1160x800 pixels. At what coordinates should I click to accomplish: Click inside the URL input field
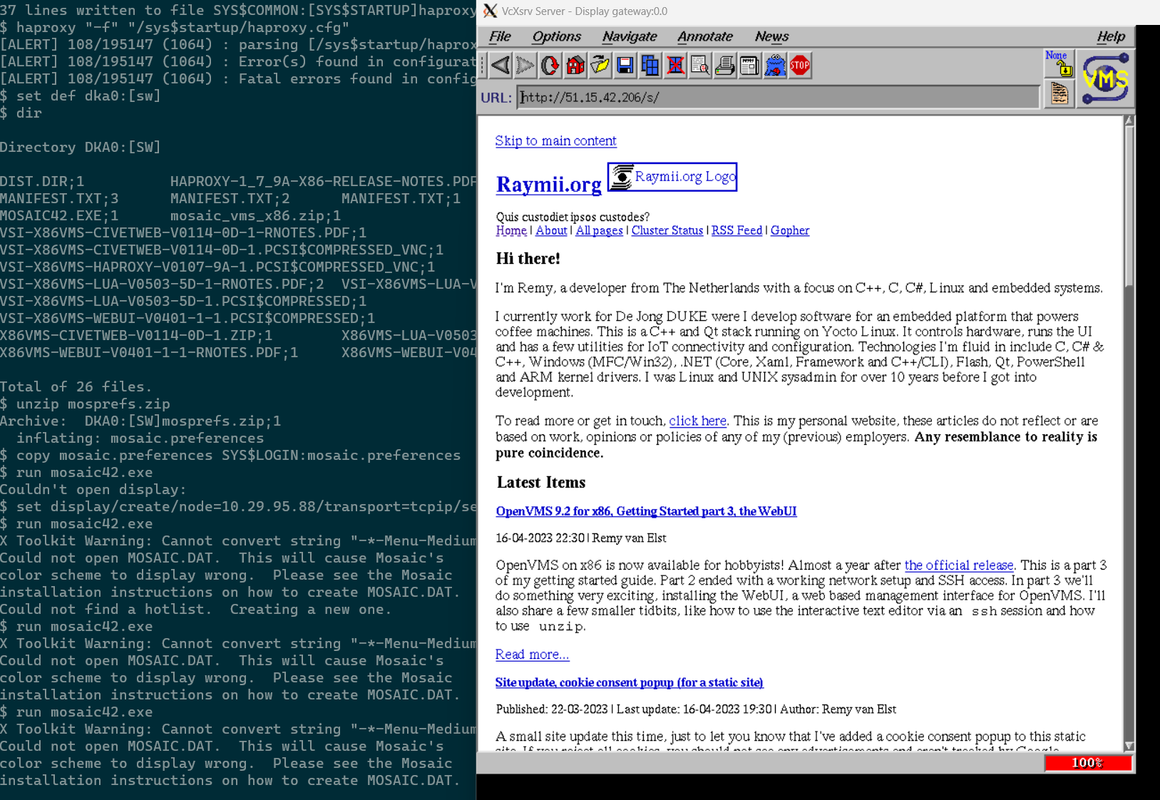(778, 97)
